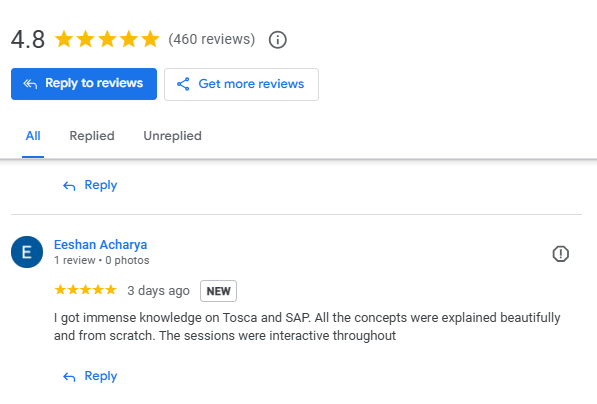
Task: Click the double-arrow reply-all icon
Action: 30,84
